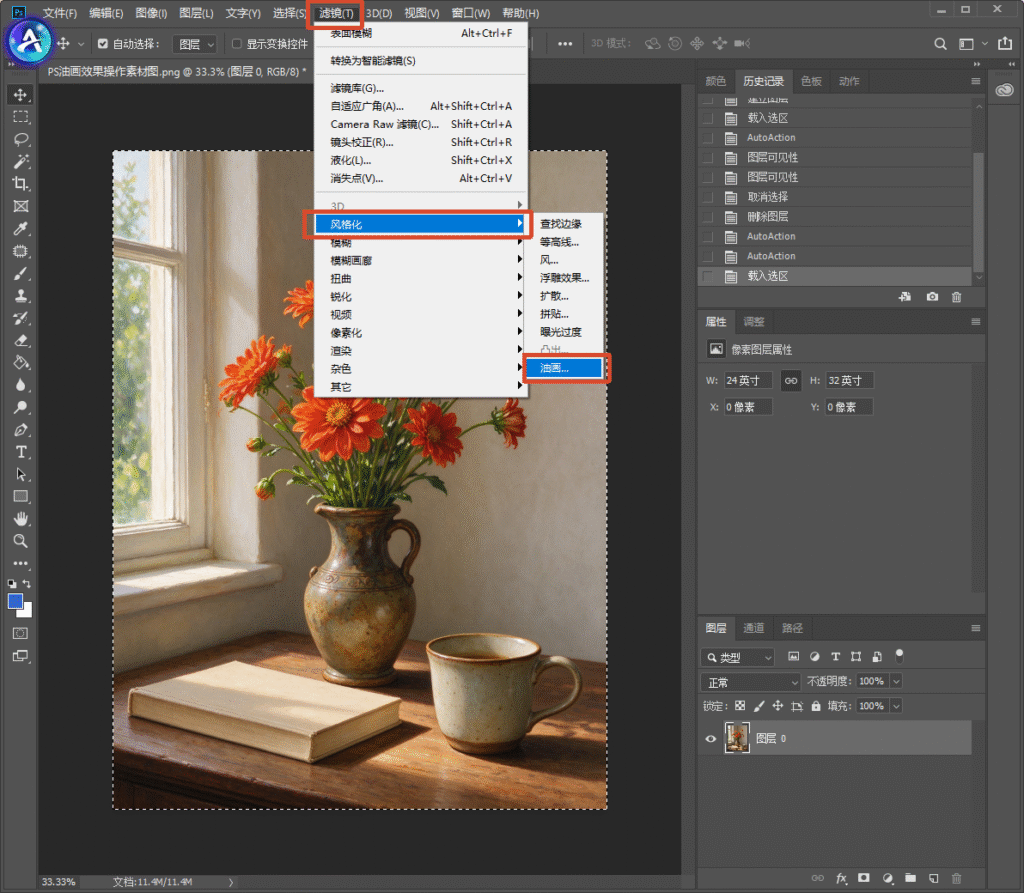1024x893 pixels.
Task: Select the Paint Bucket tool
Action: coord(20,363)
